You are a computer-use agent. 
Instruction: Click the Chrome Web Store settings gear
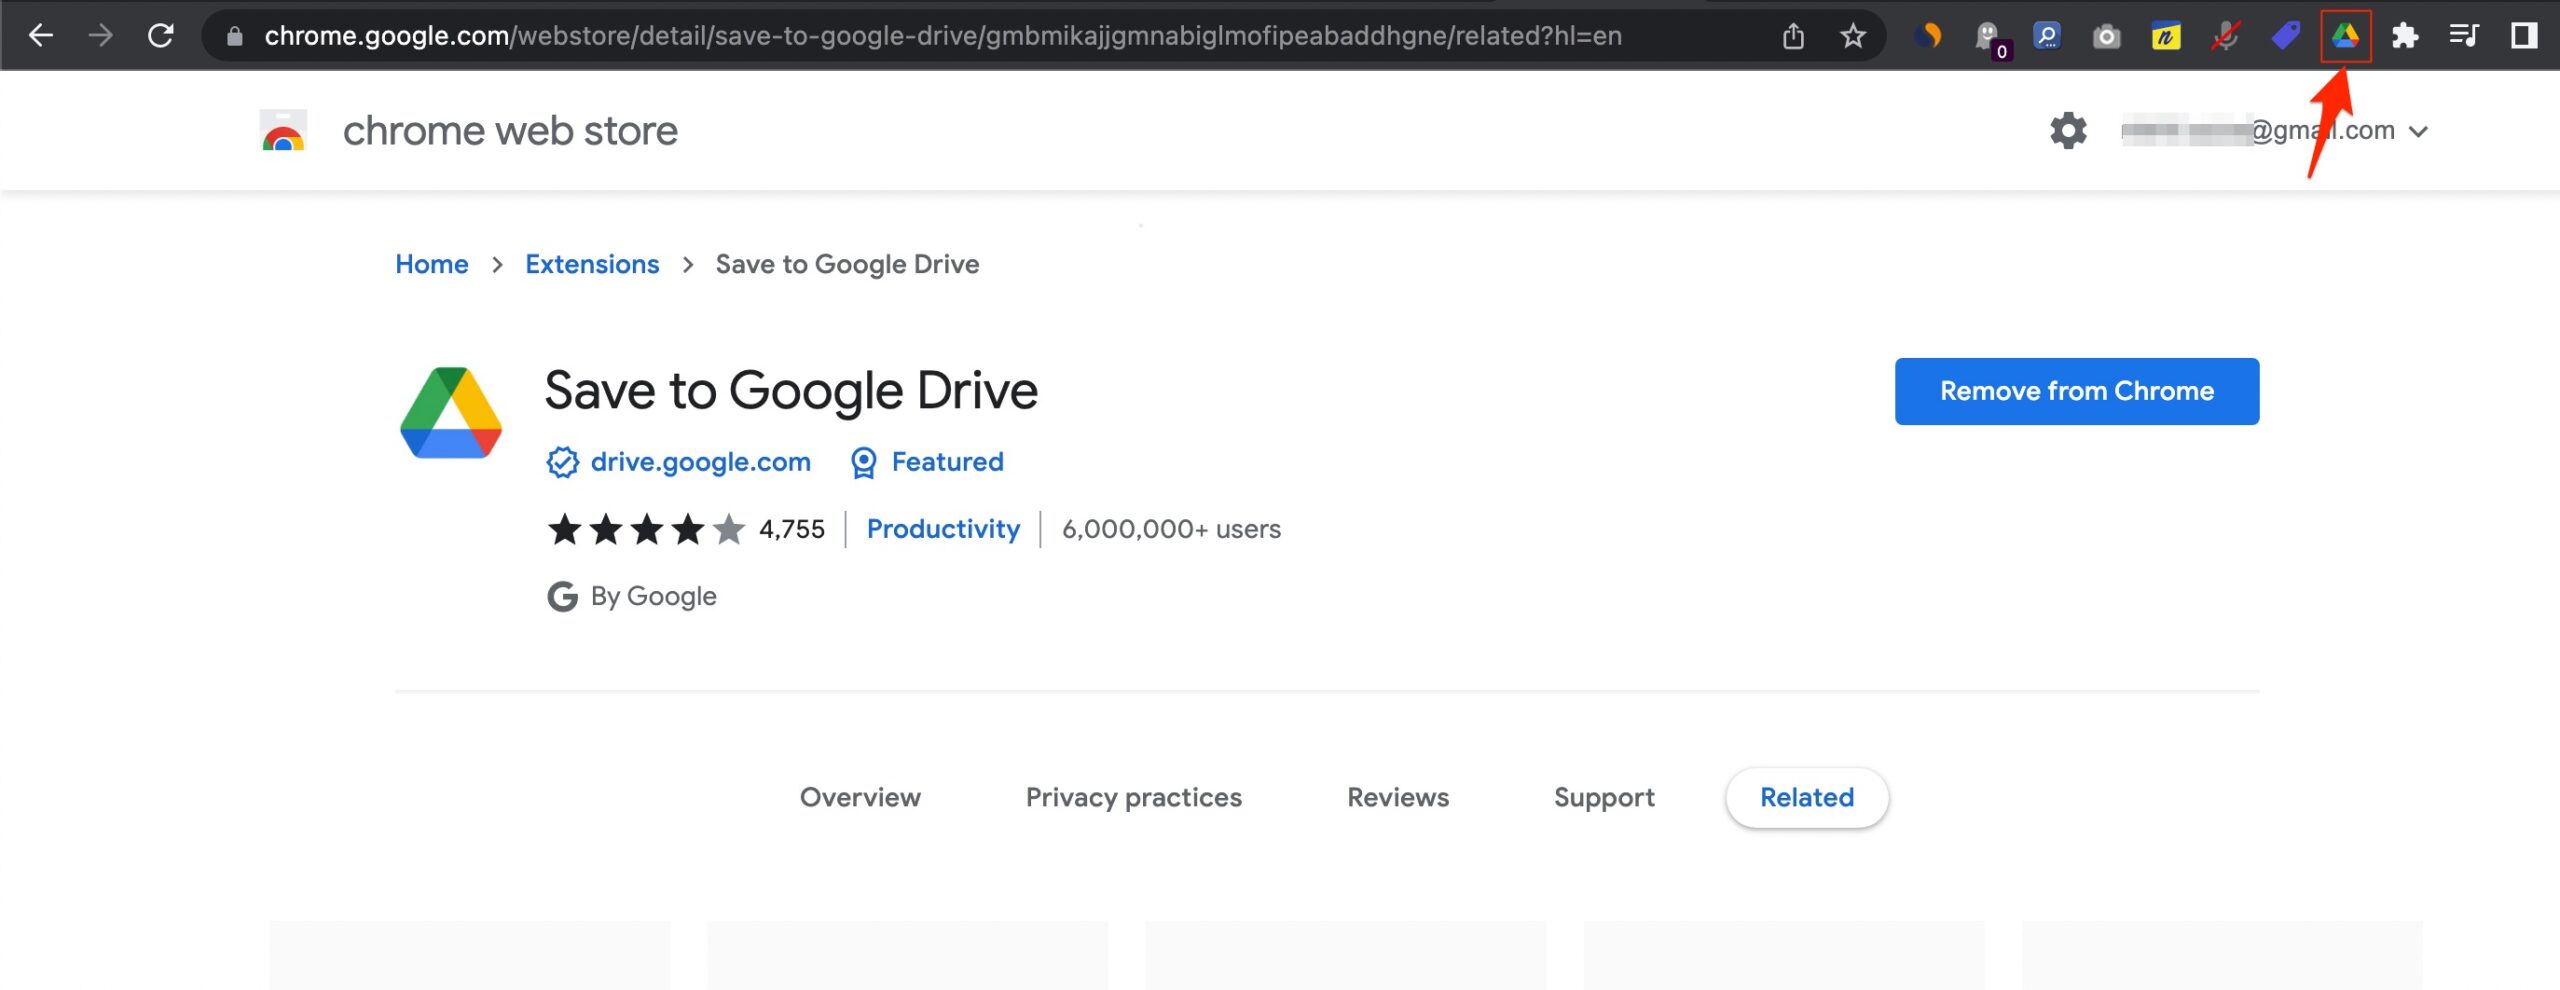click(x=2067, y=130)
